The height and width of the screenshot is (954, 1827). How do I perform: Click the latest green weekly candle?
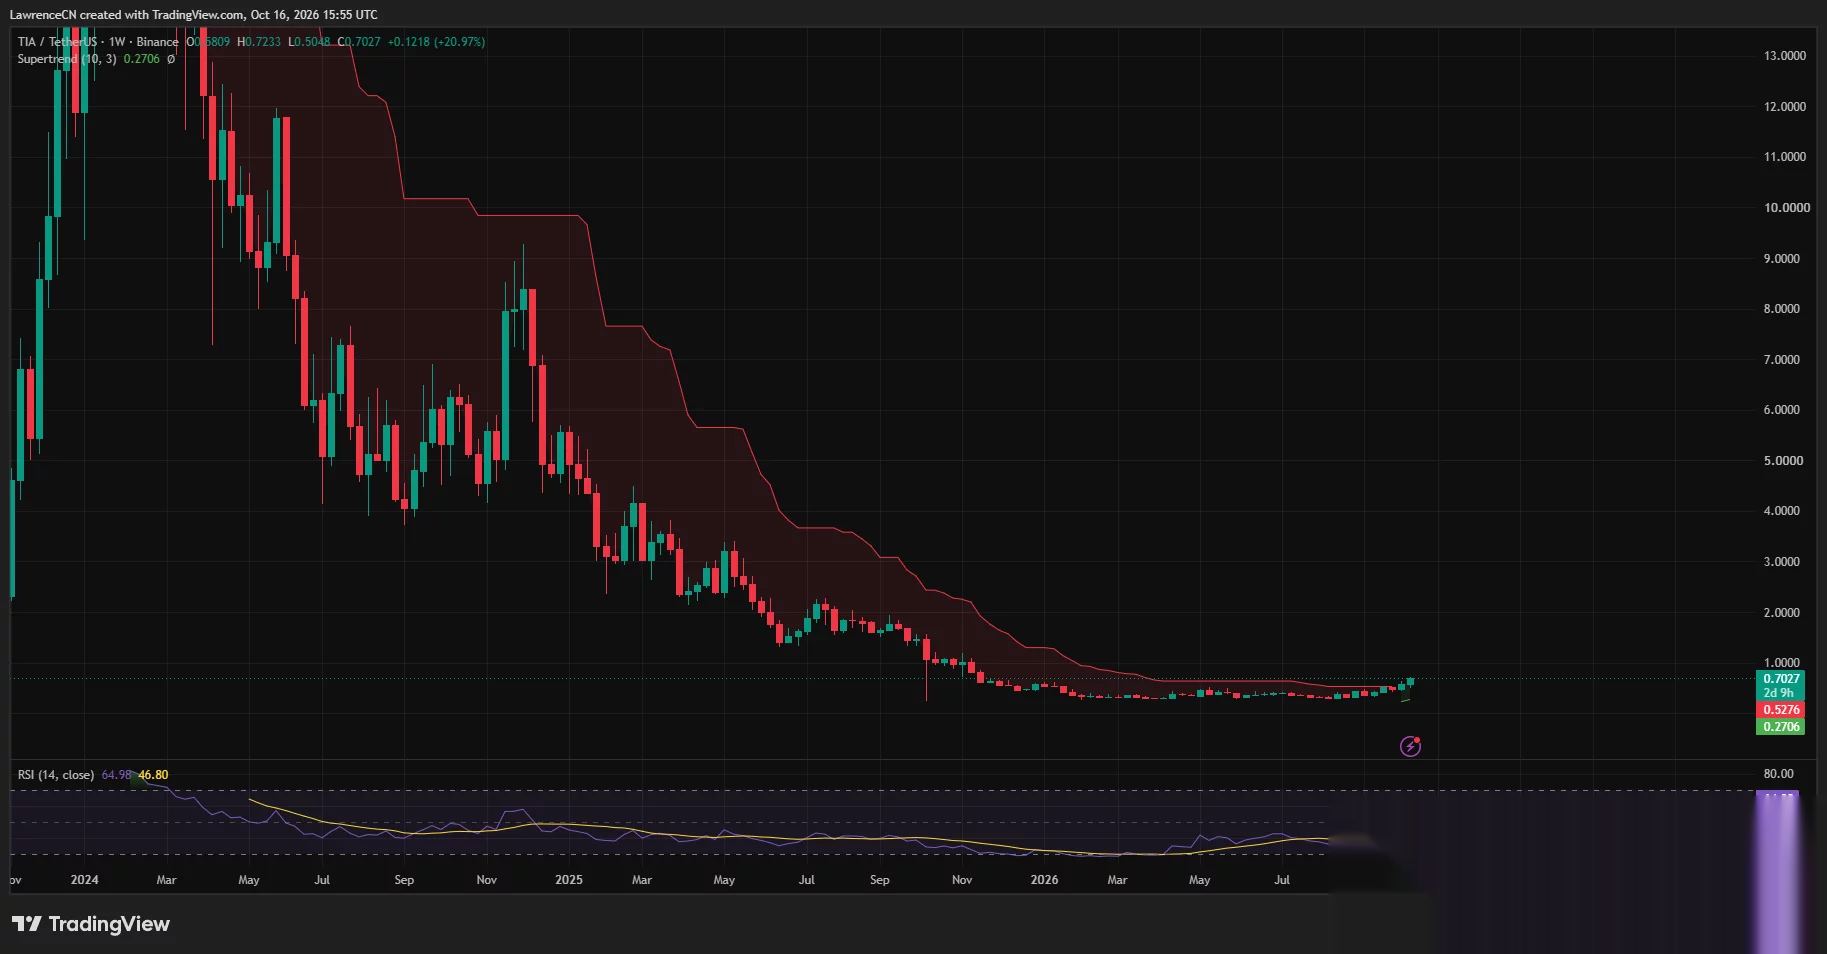1410,682
